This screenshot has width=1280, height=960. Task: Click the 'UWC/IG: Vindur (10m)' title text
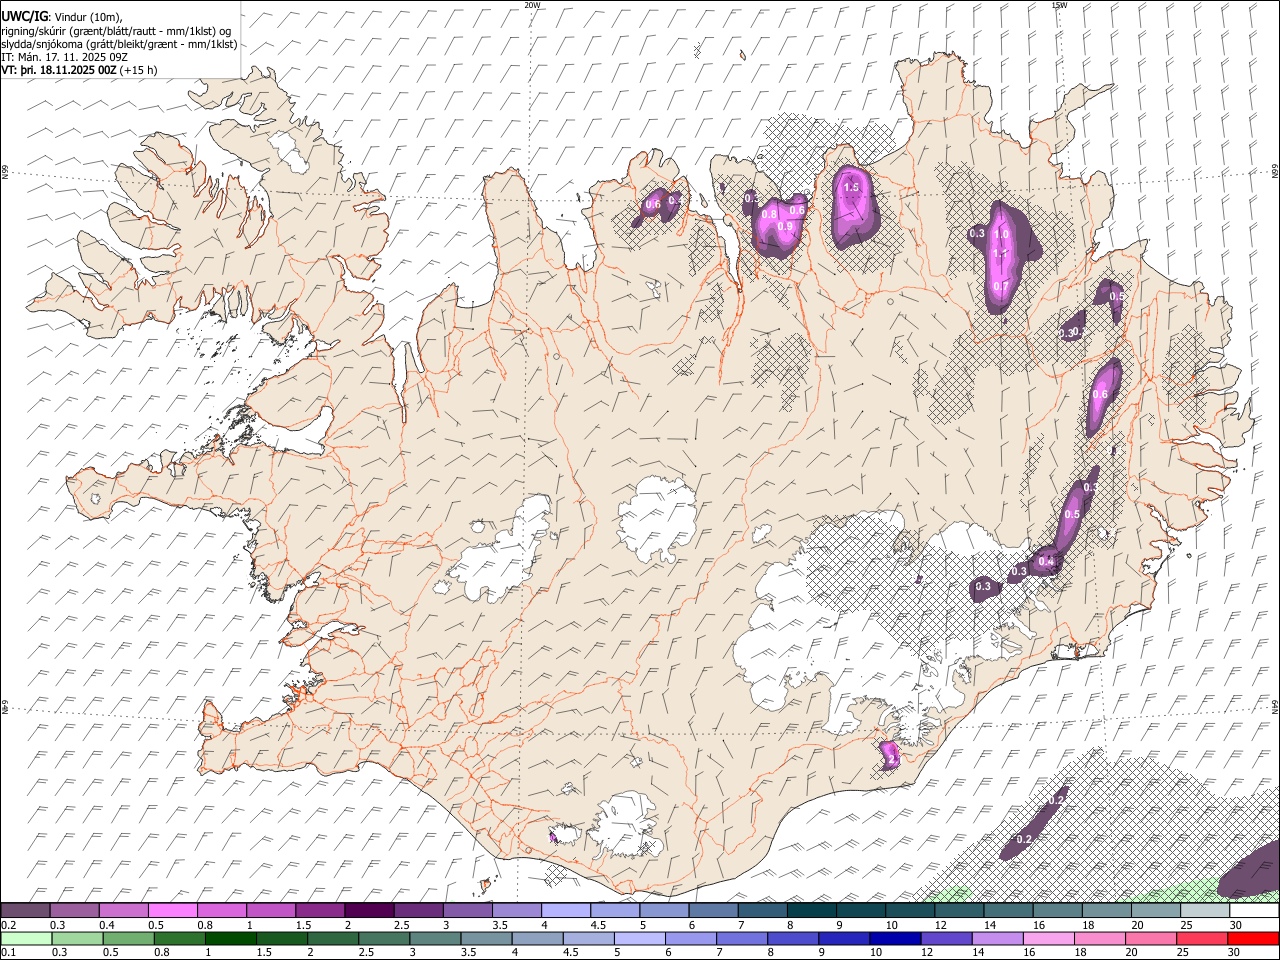click(62, 15)
